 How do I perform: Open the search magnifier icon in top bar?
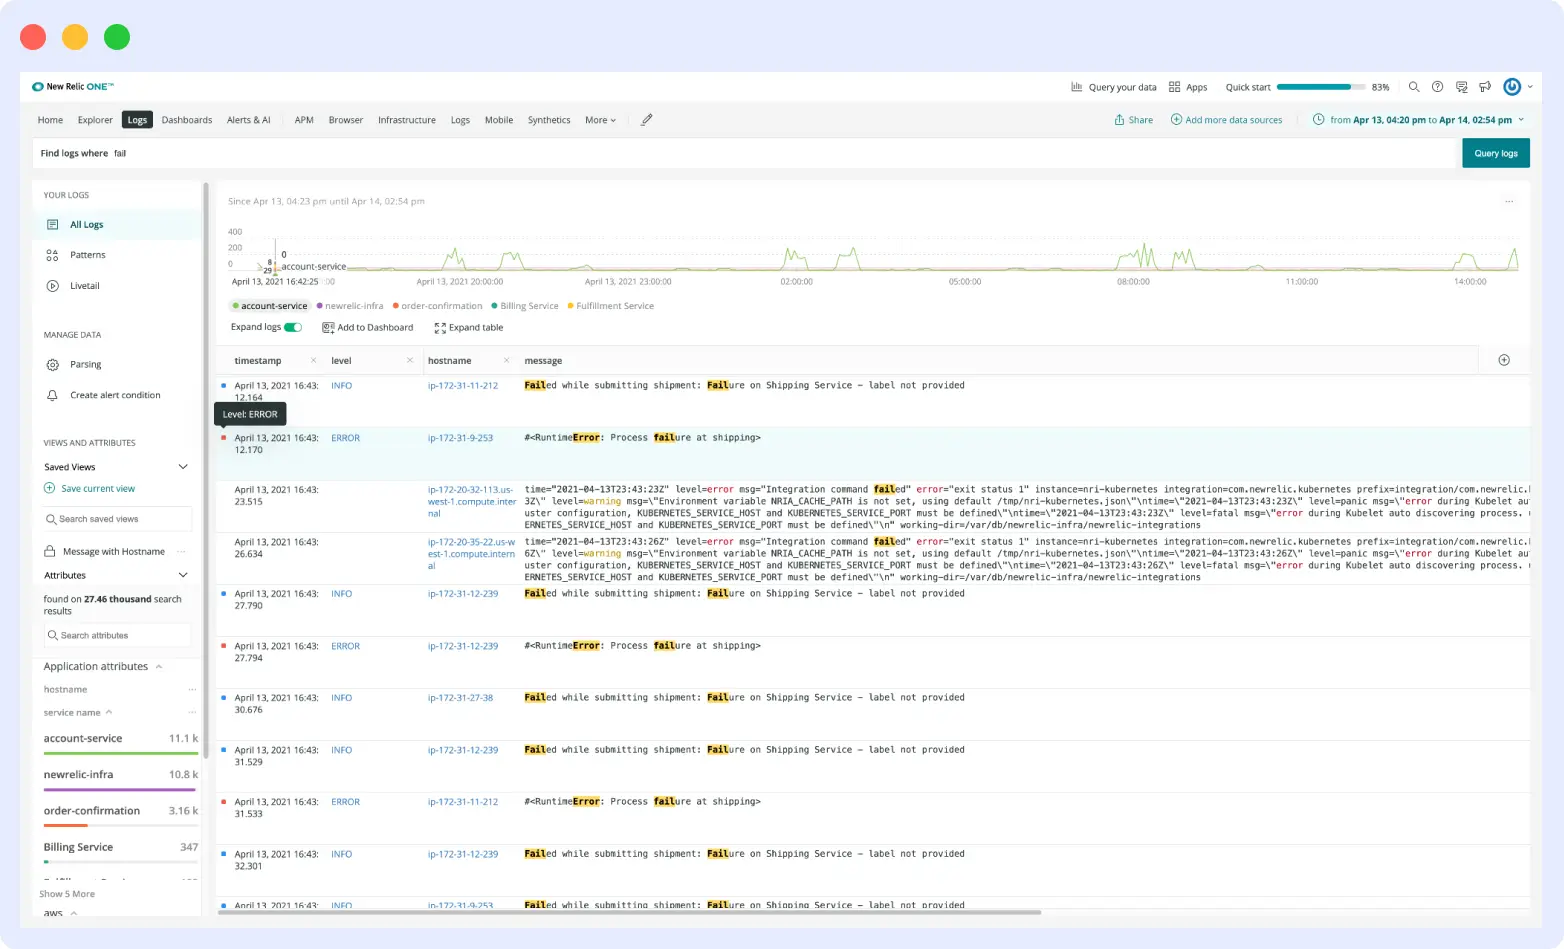click(1414, 87)
